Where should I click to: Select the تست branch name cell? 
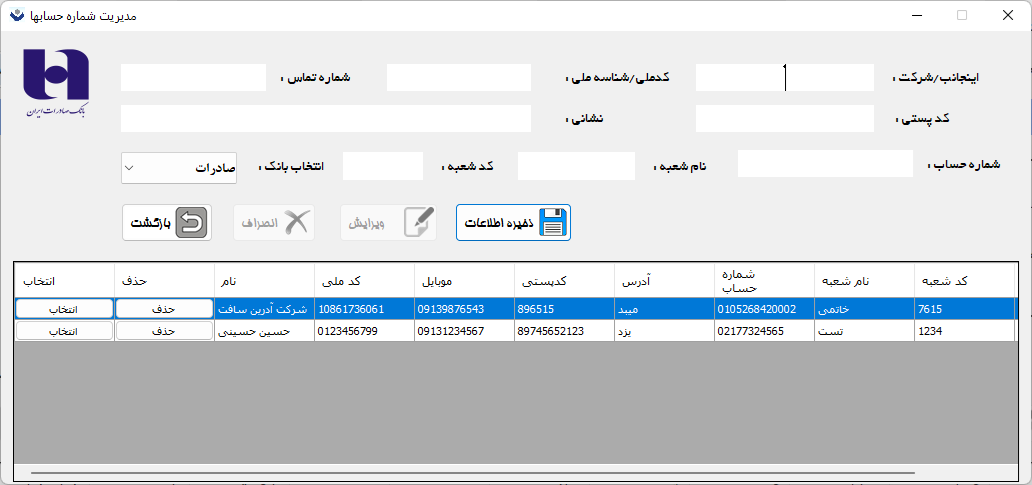click(865, 331)
